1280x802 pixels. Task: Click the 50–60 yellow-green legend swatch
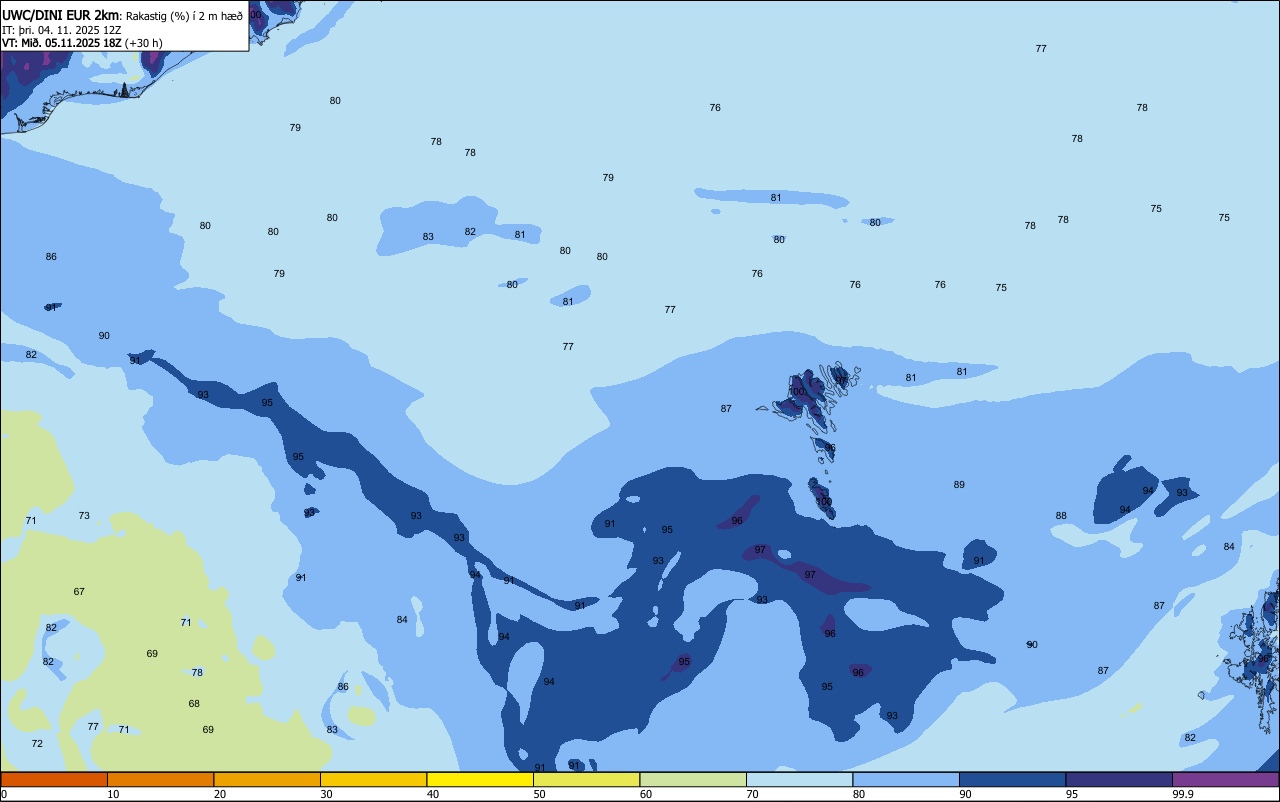click(586, 779)
